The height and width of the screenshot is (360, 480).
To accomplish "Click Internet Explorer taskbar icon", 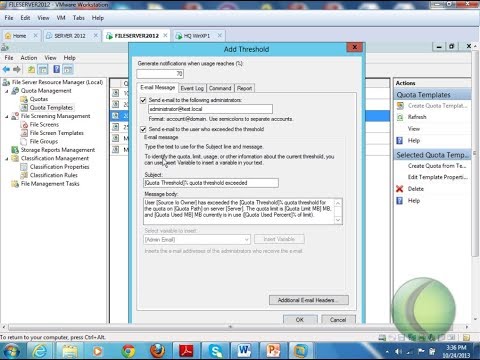I will click(x=39, y=351).
